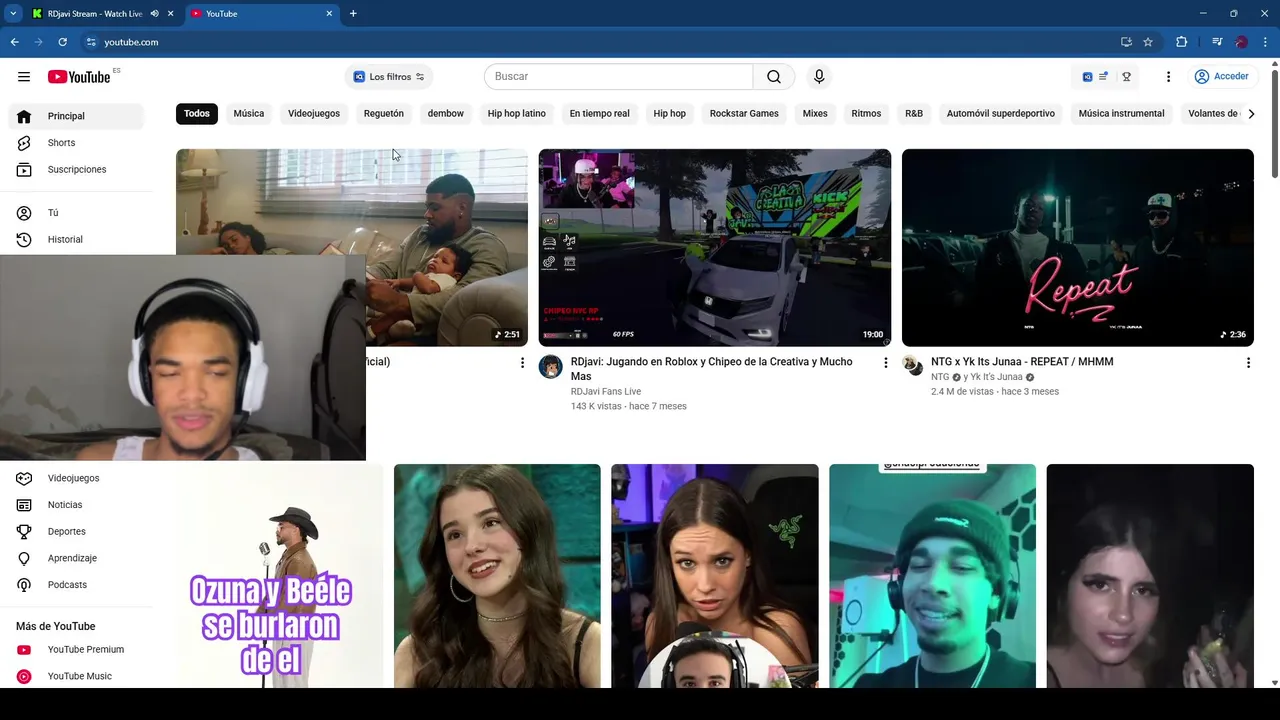Open options for NTG REPEAT video

(x=1248, y=363)
